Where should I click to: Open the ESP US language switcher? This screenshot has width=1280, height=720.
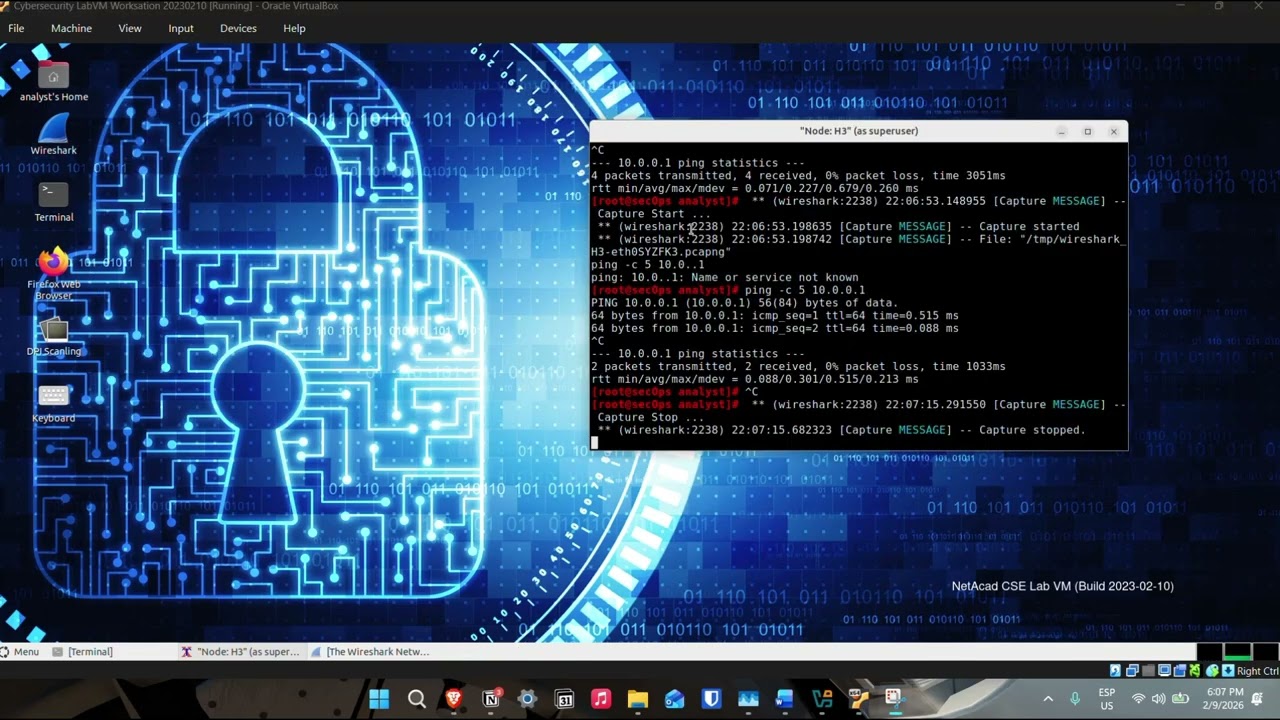1107,699
